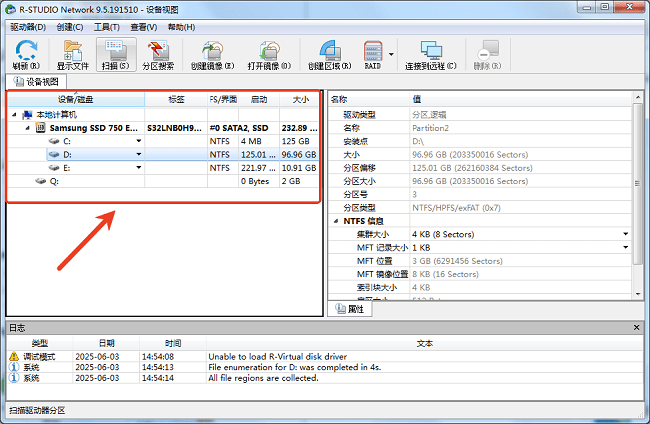Click the log 类型 column header
Image resolution: width=650 pixels, height=424 pixels.
click(x=40, y=343)
